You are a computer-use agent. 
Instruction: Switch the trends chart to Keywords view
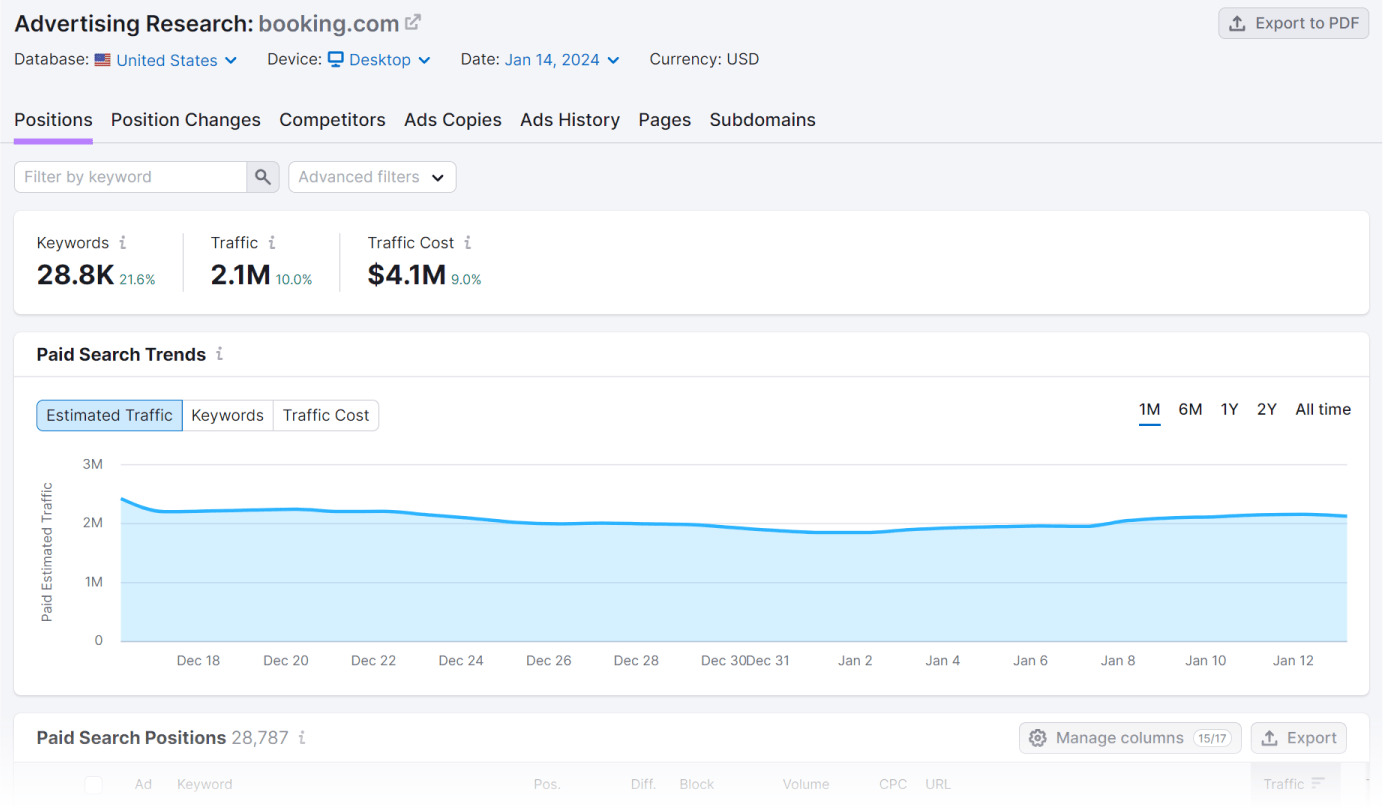pos(227,415)
